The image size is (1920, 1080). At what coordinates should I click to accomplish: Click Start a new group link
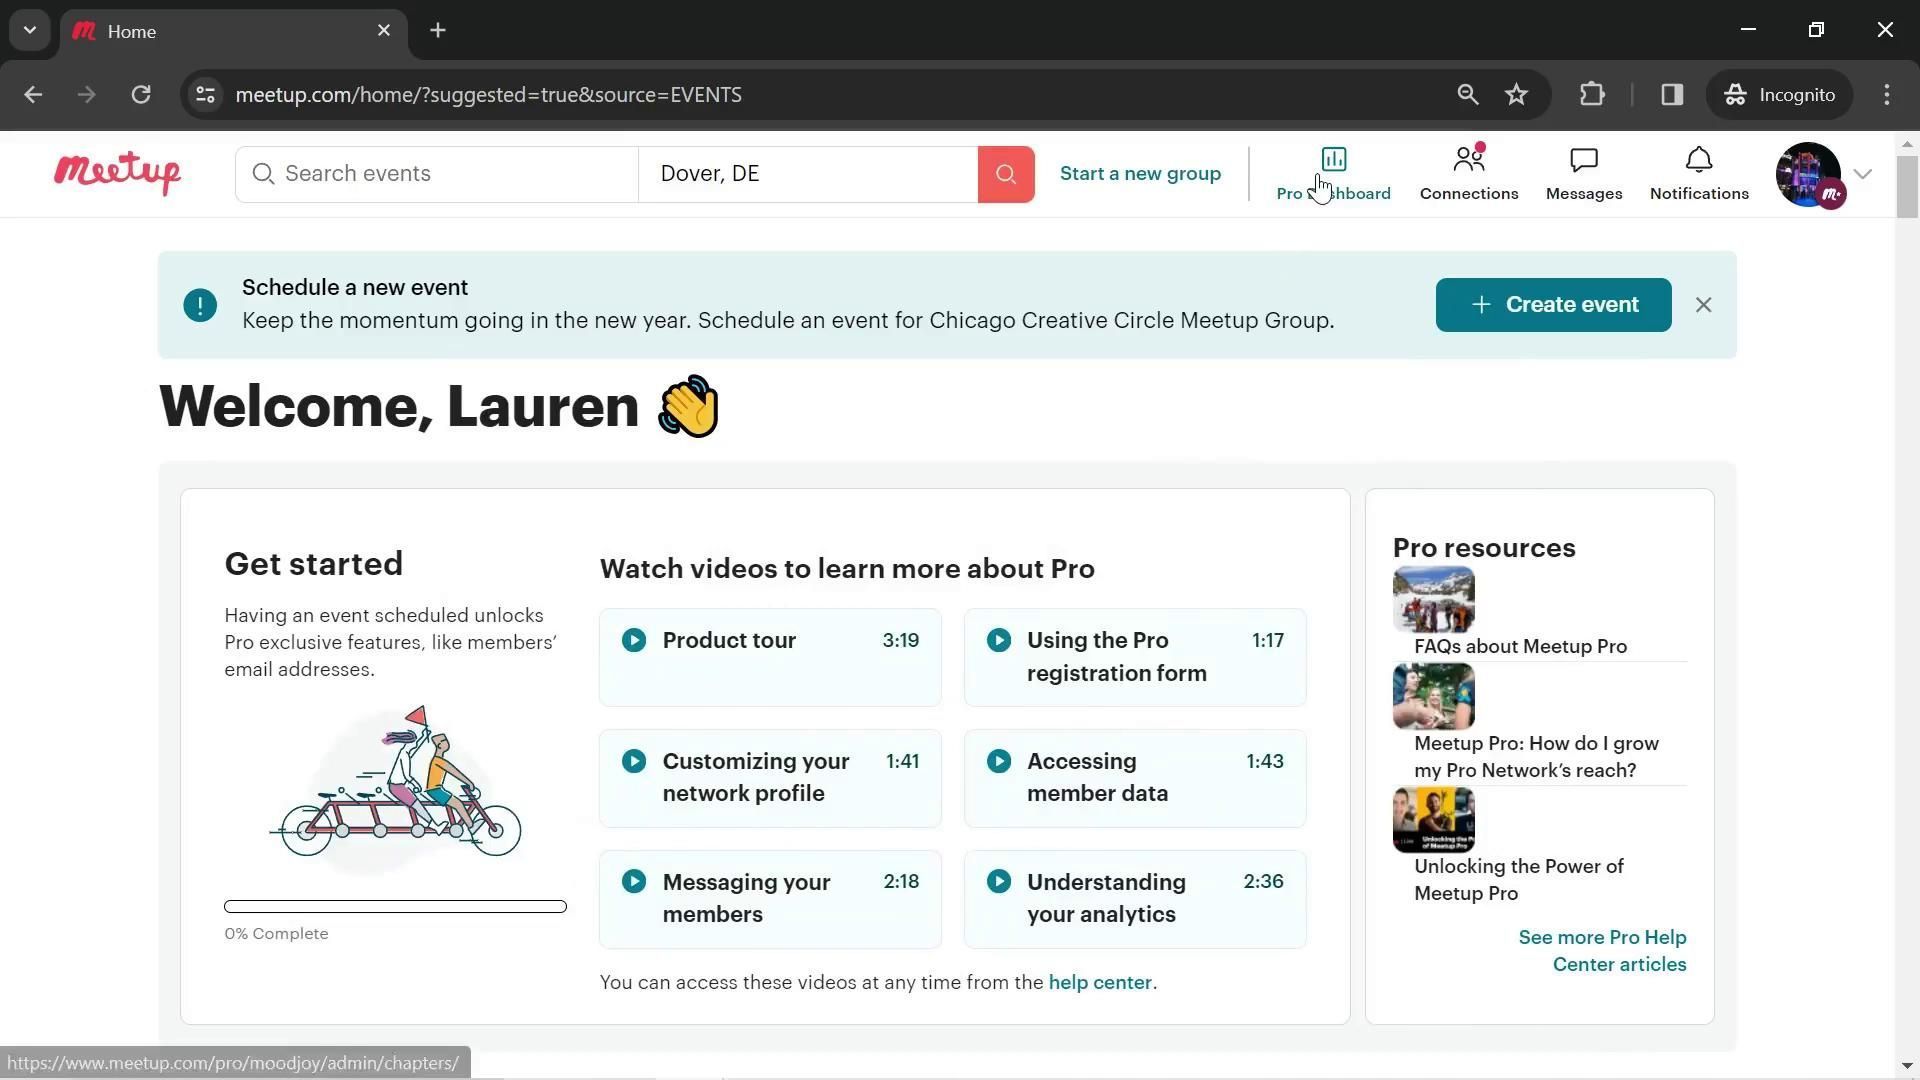[1140, 174]
